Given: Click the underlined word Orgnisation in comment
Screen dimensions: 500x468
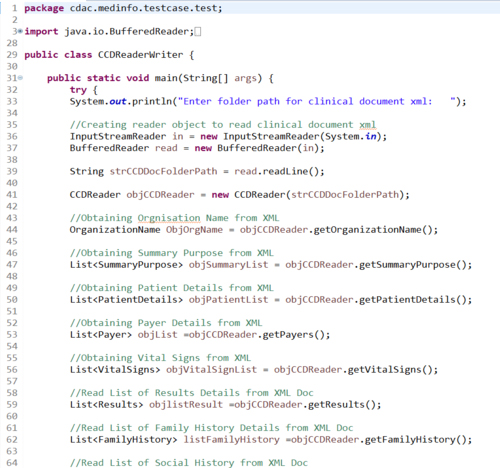Looking at the screenshot, I should pyautogui.click(x=169, y=218).
